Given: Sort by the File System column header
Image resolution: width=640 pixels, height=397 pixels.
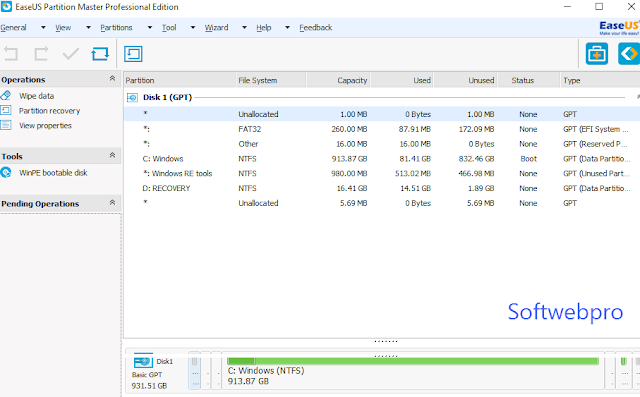Looking at the screenshot, I should coord(271,80).
